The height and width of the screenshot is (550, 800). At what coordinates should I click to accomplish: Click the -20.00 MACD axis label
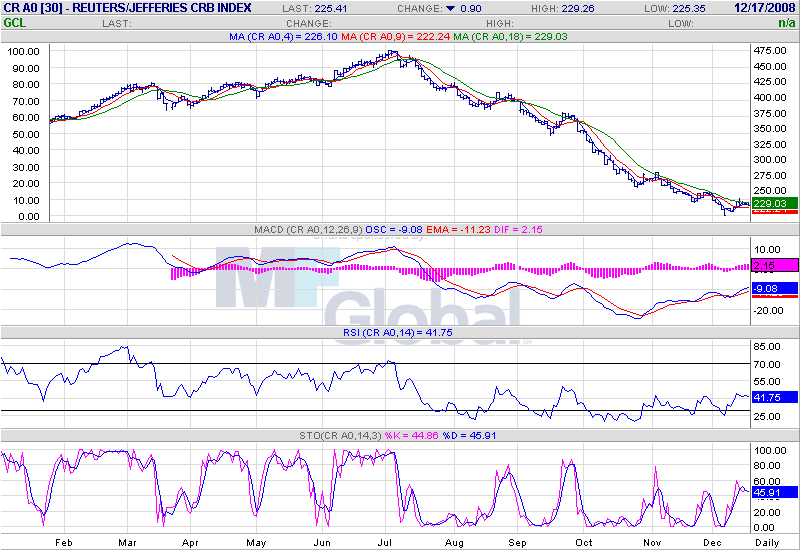pyautogui.click(x=767, y=310)
